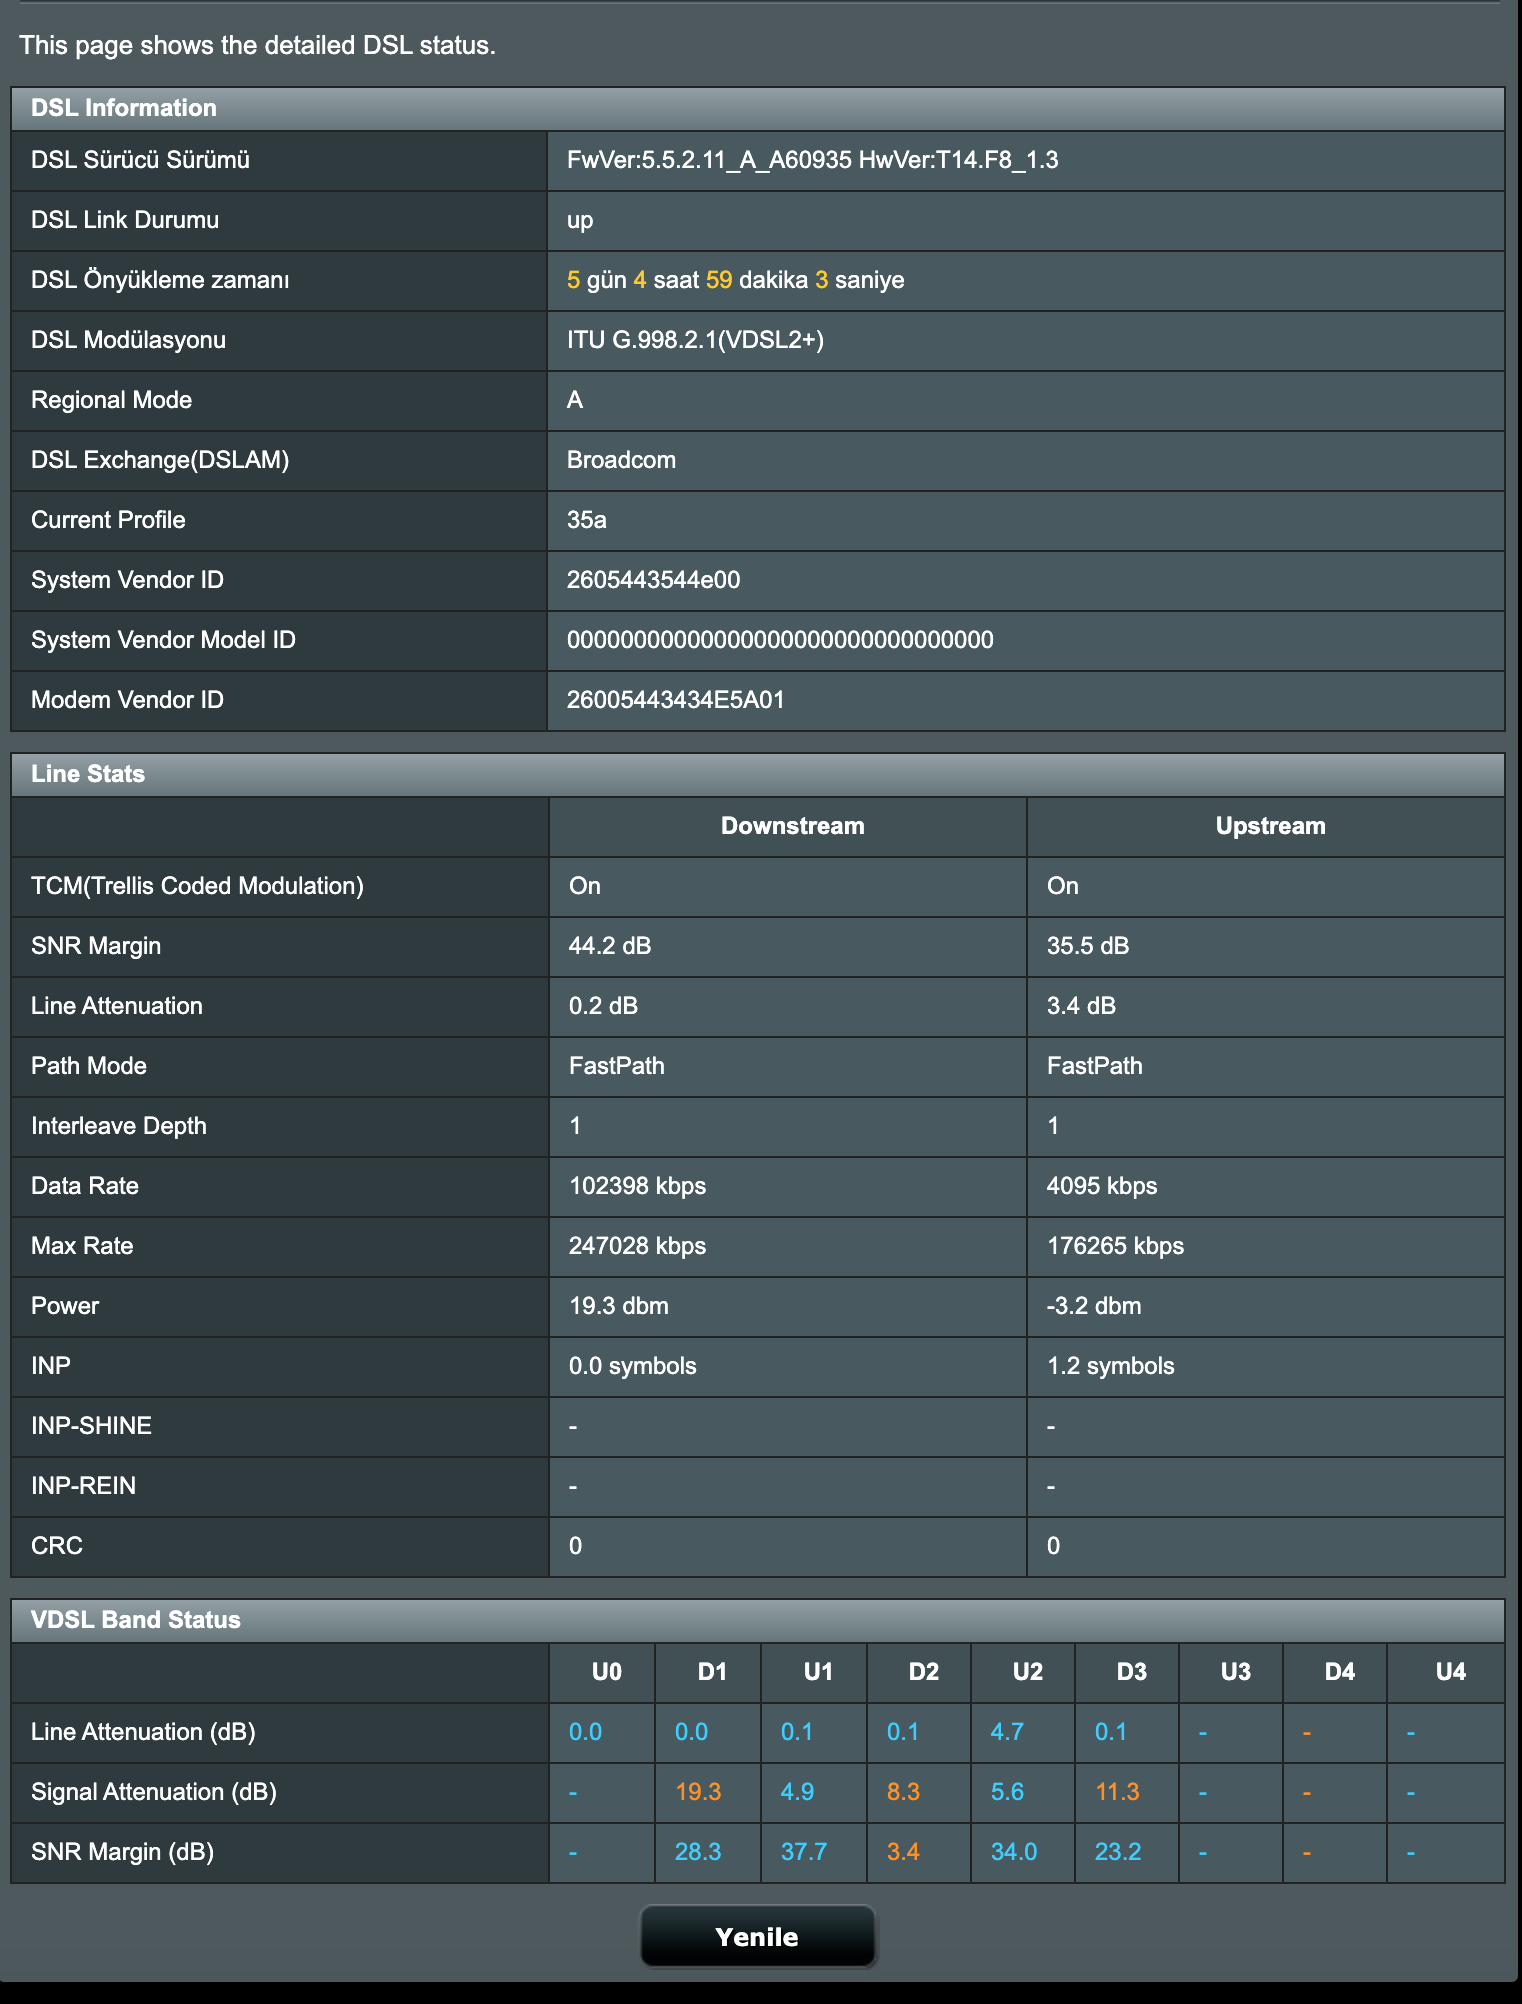Screen dimensions: 1522x2004
Task: Click the Broadcom DSLAM value
Action: [621, 460]
